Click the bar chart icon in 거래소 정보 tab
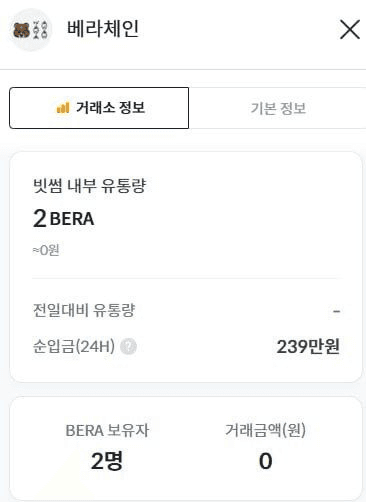The image size is (366, 502). coord(63,108)
